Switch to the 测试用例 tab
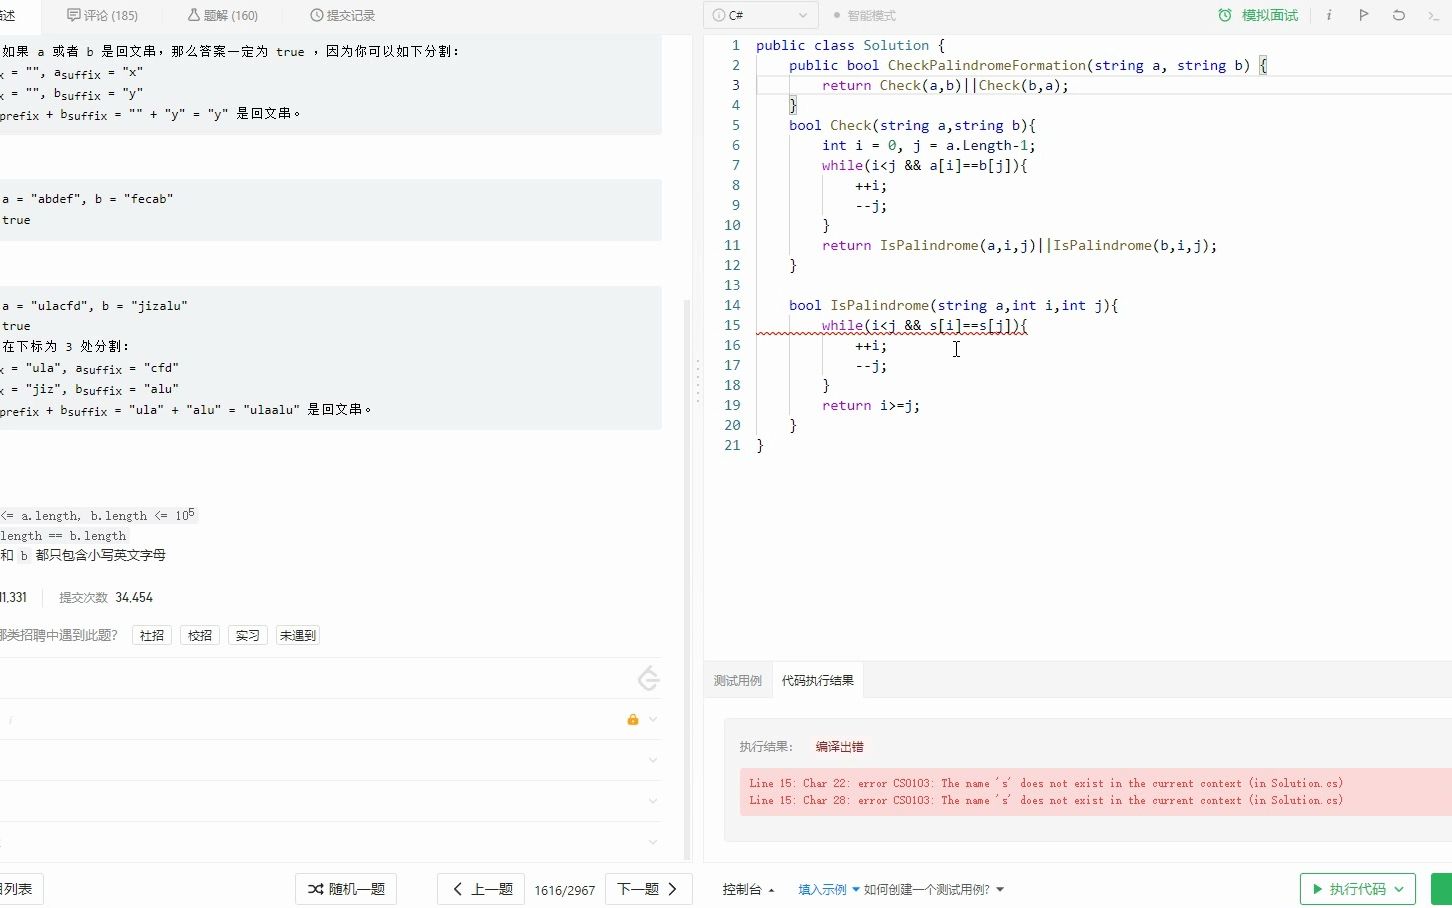The height and width of the screenshot is (908, 1452). pos(738,680)
